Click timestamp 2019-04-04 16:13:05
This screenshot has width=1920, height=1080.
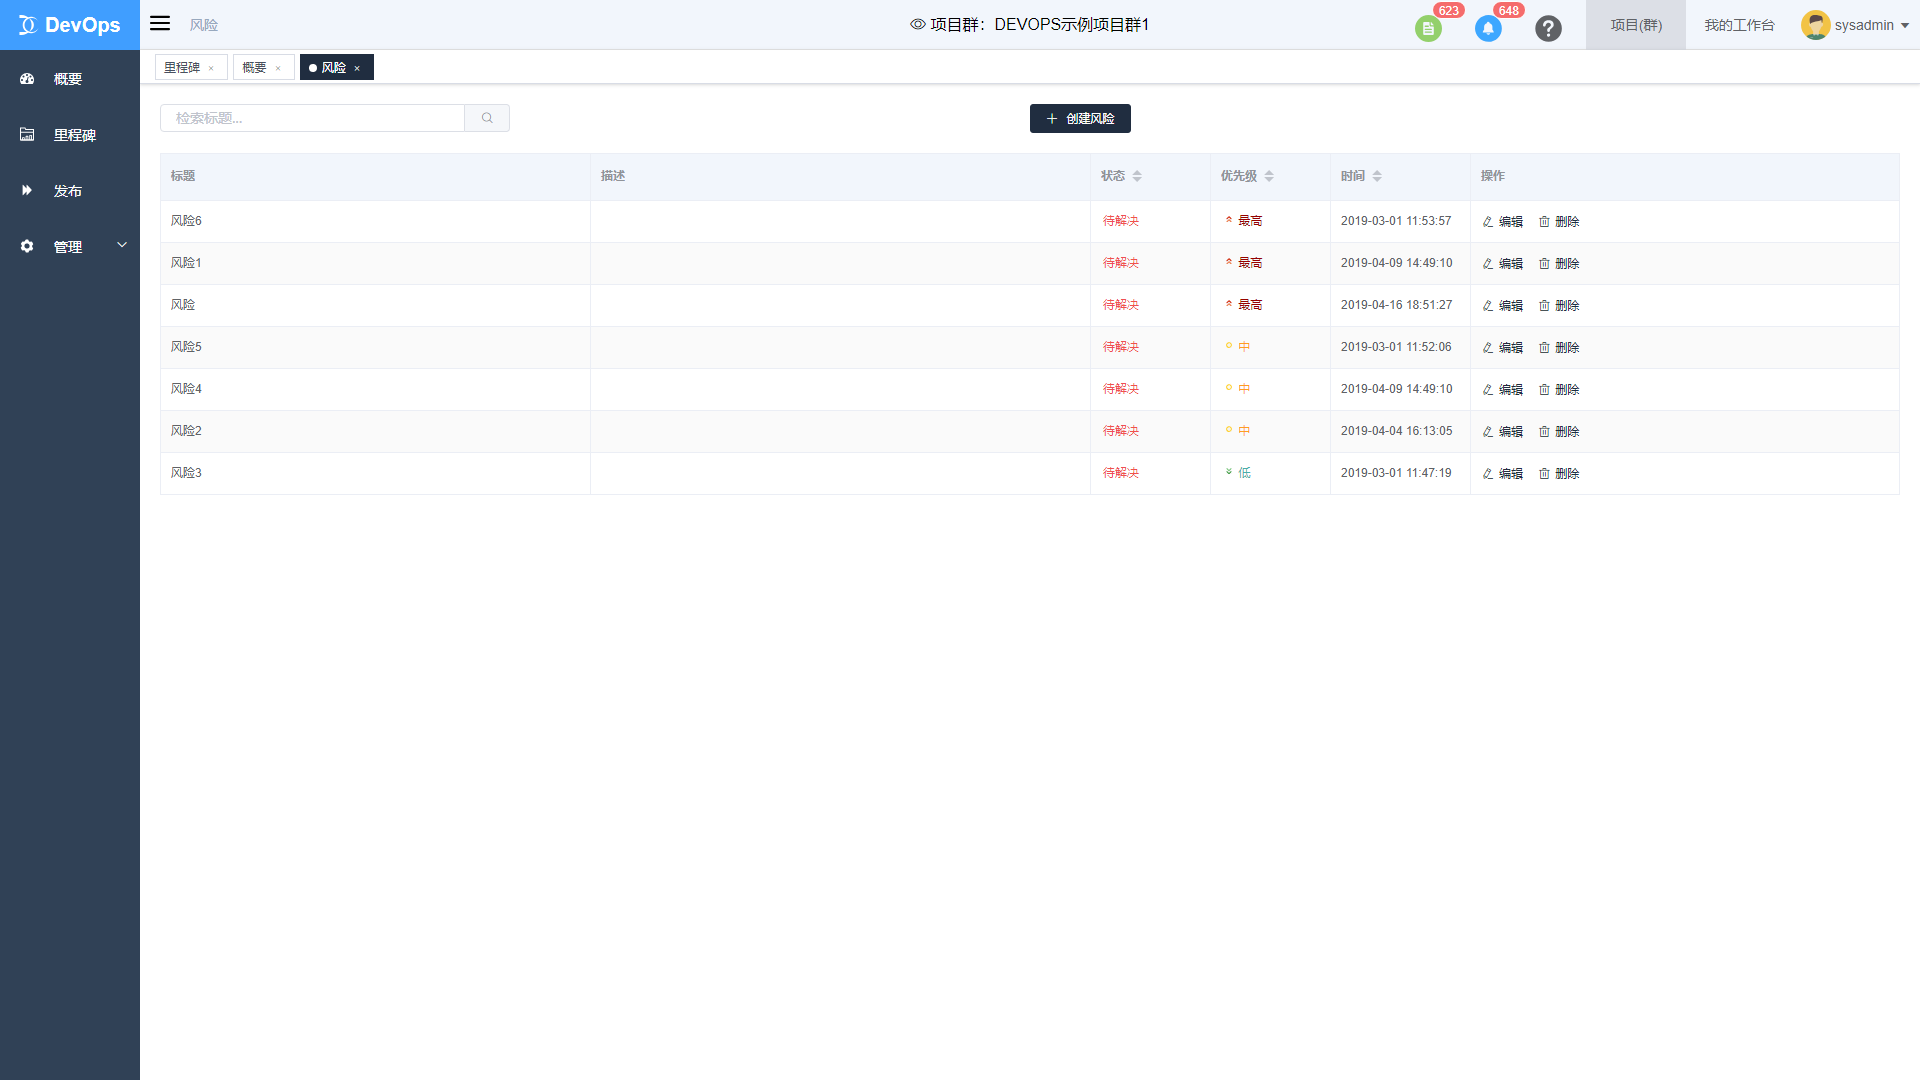(x=1396, y=431)
